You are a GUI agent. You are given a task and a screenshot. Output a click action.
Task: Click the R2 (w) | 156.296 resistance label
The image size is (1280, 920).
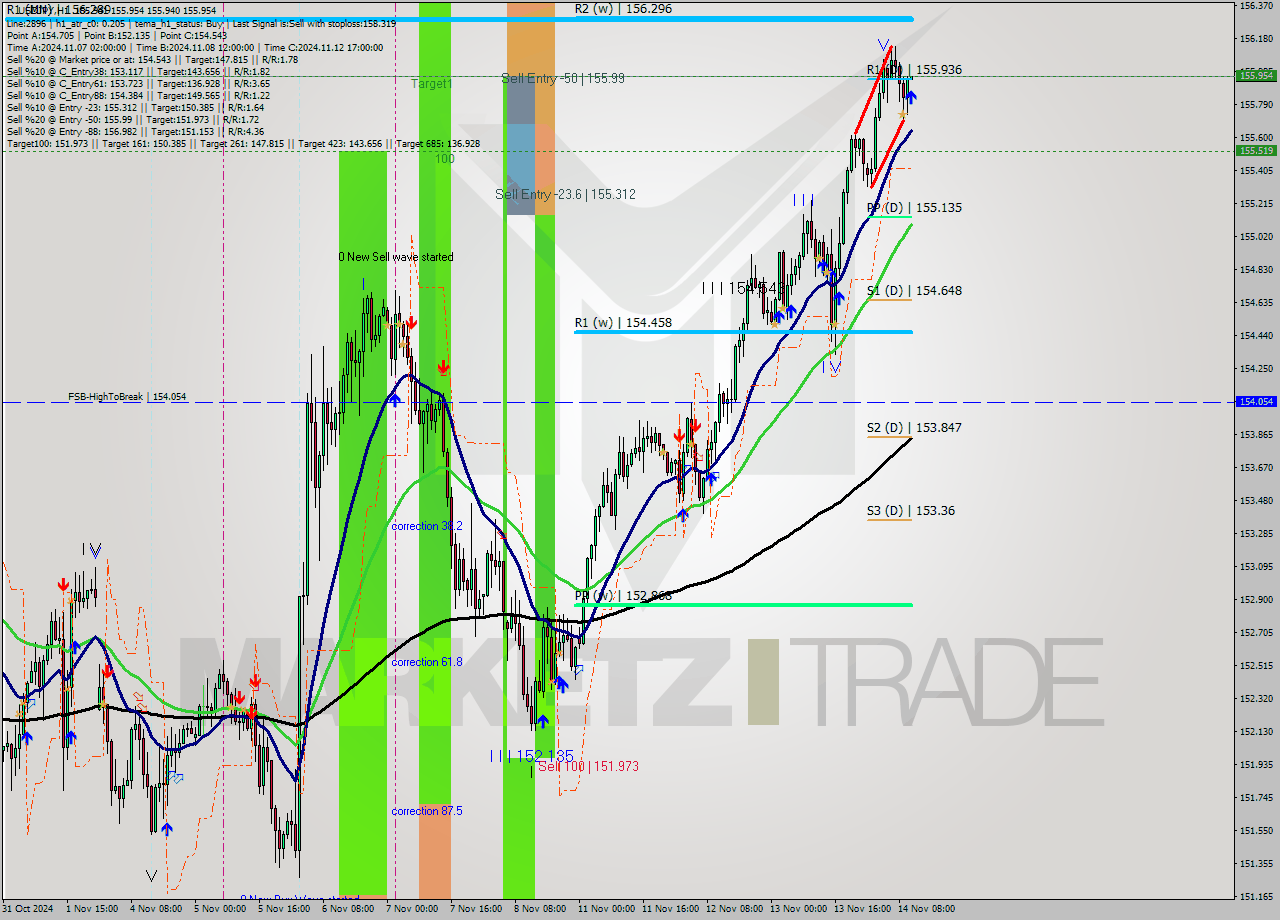pyautogui.click(x=623, y=8)
